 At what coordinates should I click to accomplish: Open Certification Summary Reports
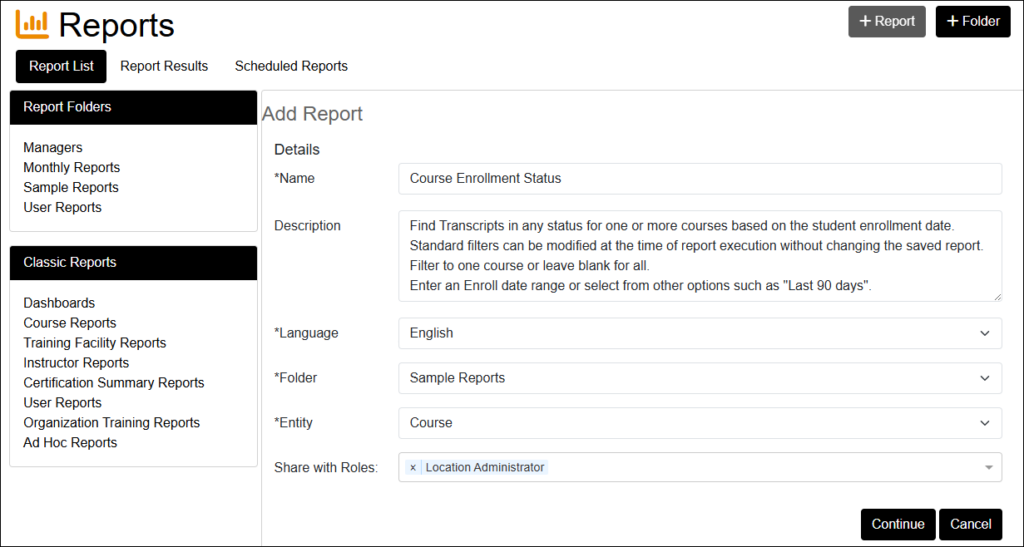(113, 383)
